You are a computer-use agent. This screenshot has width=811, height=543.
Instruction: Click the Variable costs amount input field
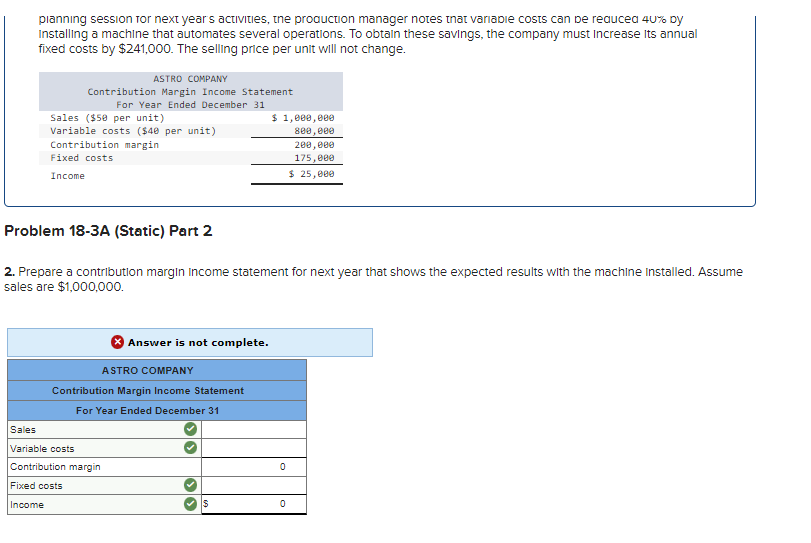(x=254, y=448)
